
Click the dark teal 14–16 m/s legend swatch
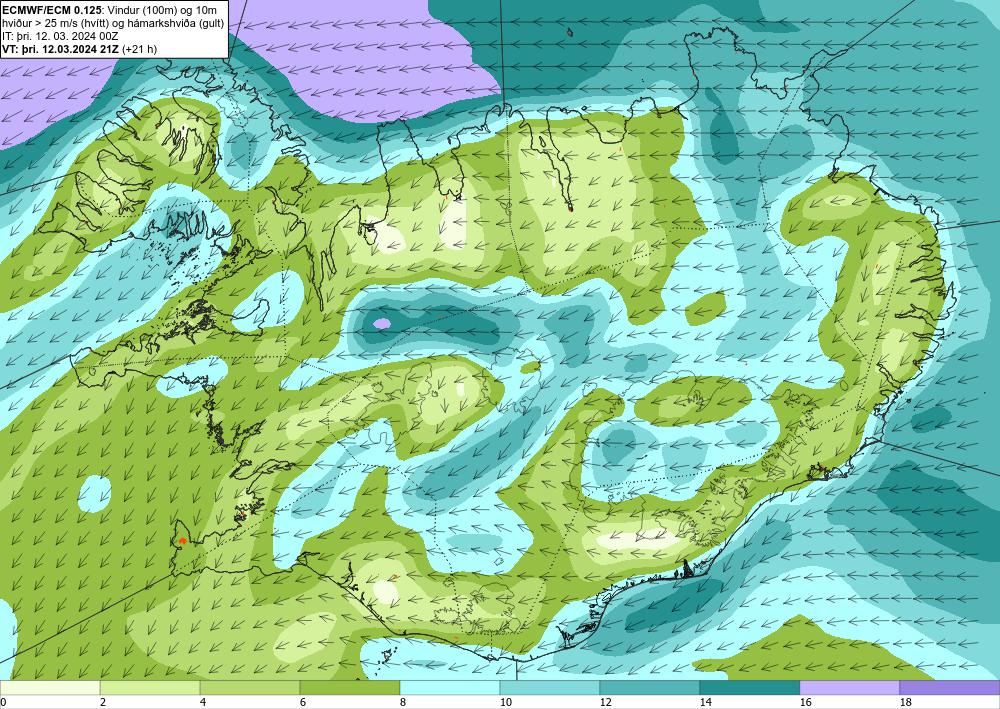750,688
